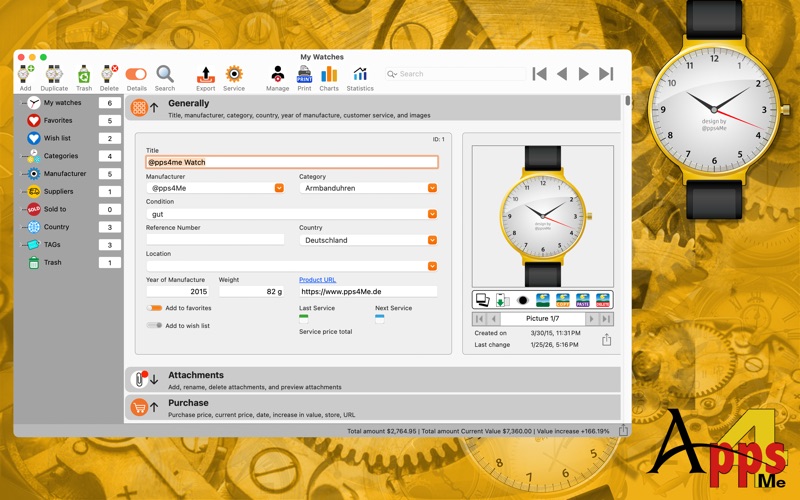
Task: Jump to the first picture in the picture navigator
Action: coord(479,319)
